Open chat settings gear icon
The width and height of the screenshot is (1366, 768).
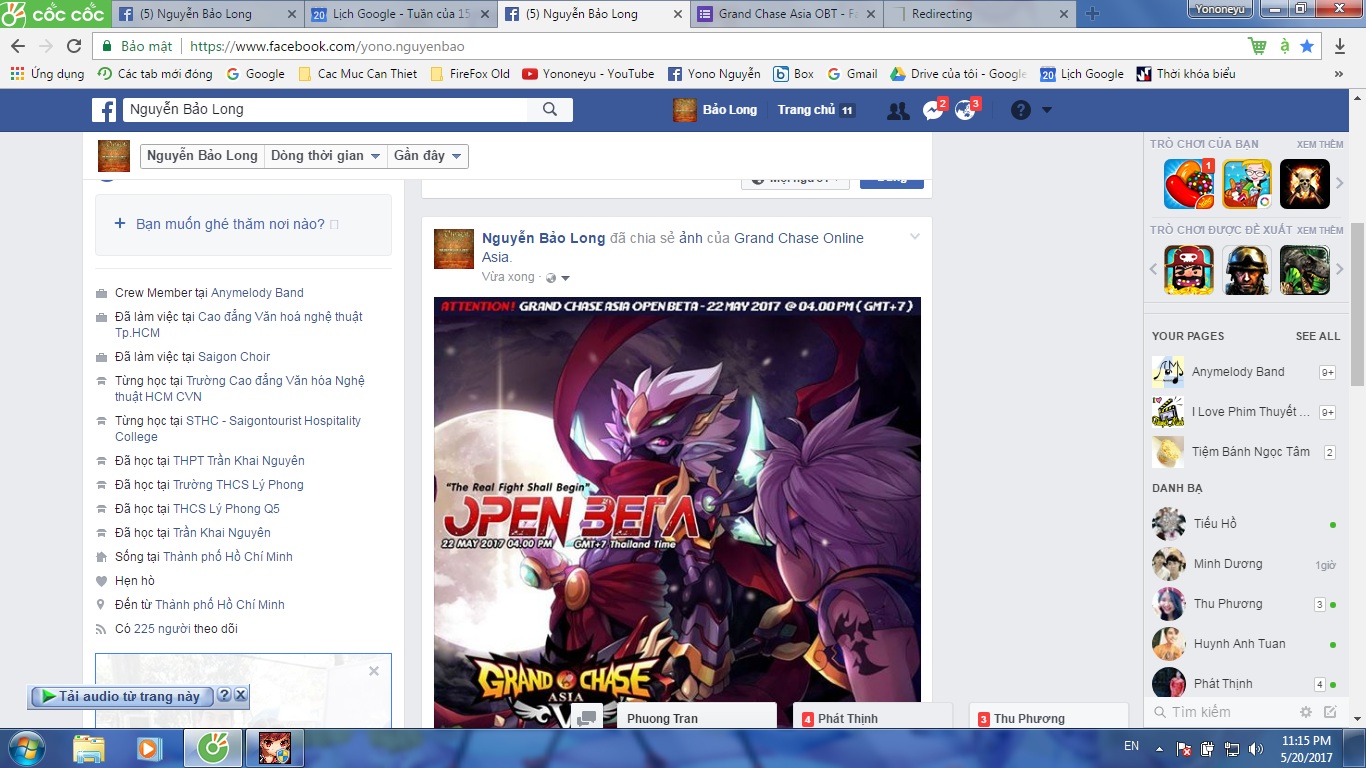point(1305,712)
